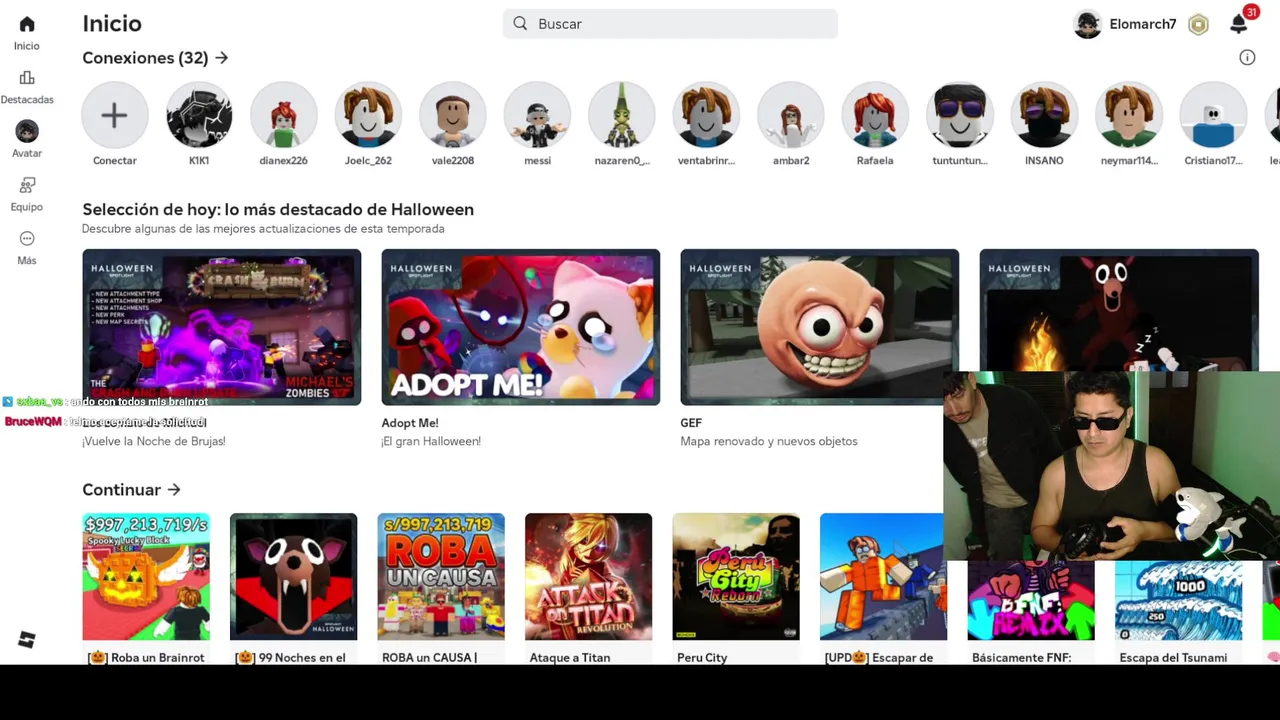Screen dimensions: 1280x720
Task: Click the Ataque a Titan title text
Action: pos(570,658)
